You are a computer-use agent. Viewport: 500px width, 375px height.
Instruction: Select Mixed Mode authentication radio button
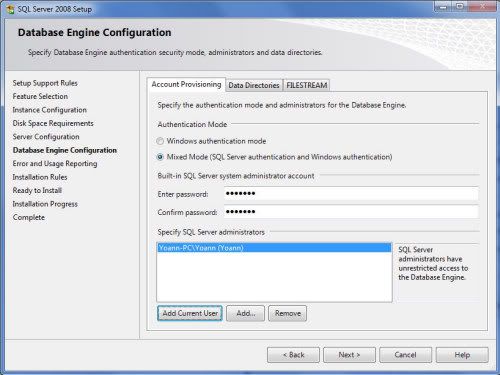click(160, 157)
